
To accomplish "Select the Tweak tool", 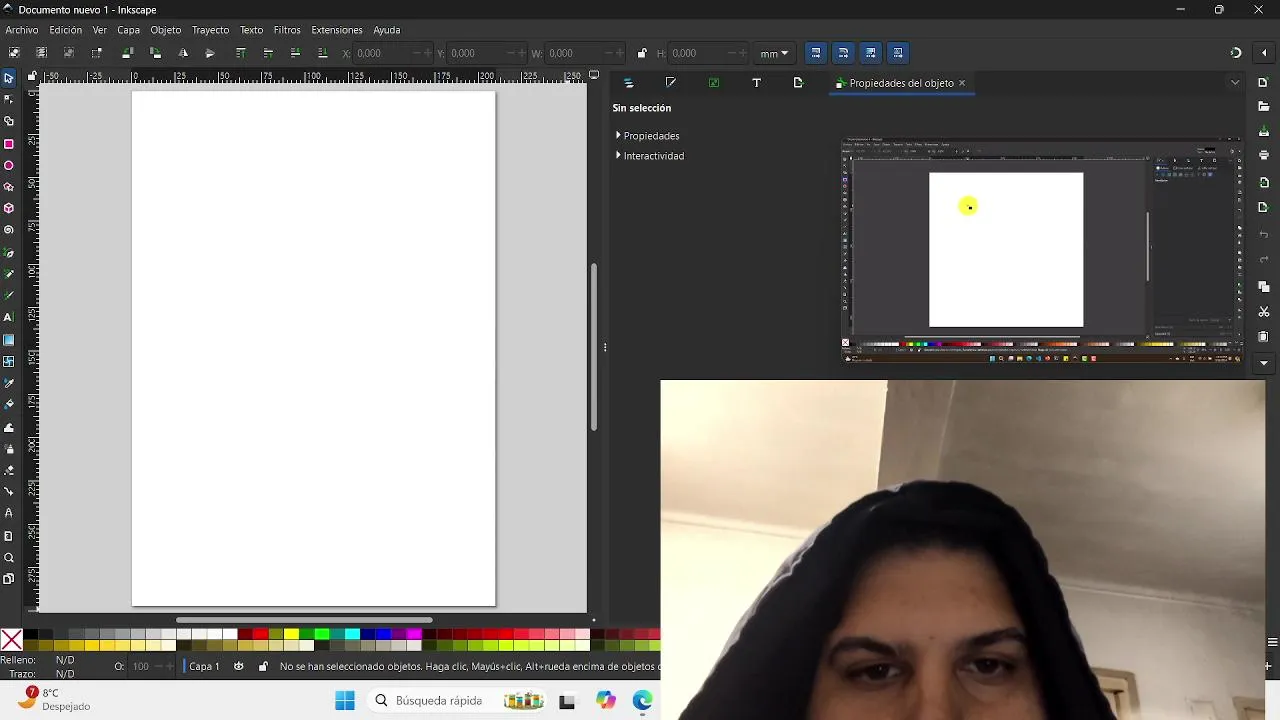I will (9, 427).
